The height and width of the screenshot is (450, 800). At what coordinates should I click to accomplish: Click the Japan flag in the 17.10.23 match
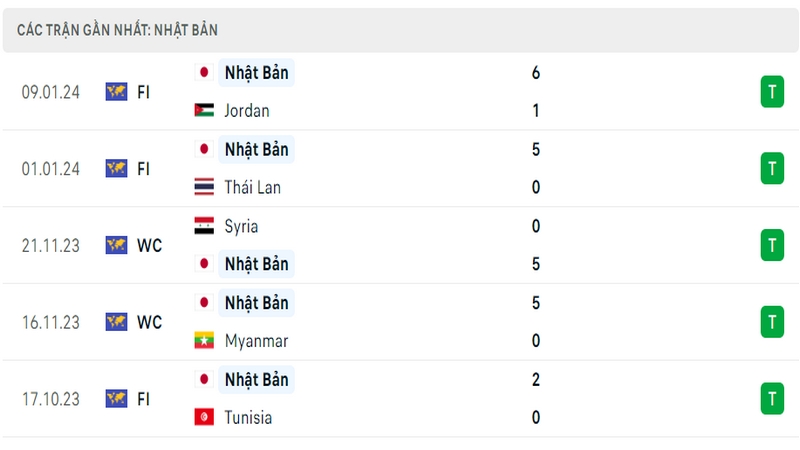(204, 379)
